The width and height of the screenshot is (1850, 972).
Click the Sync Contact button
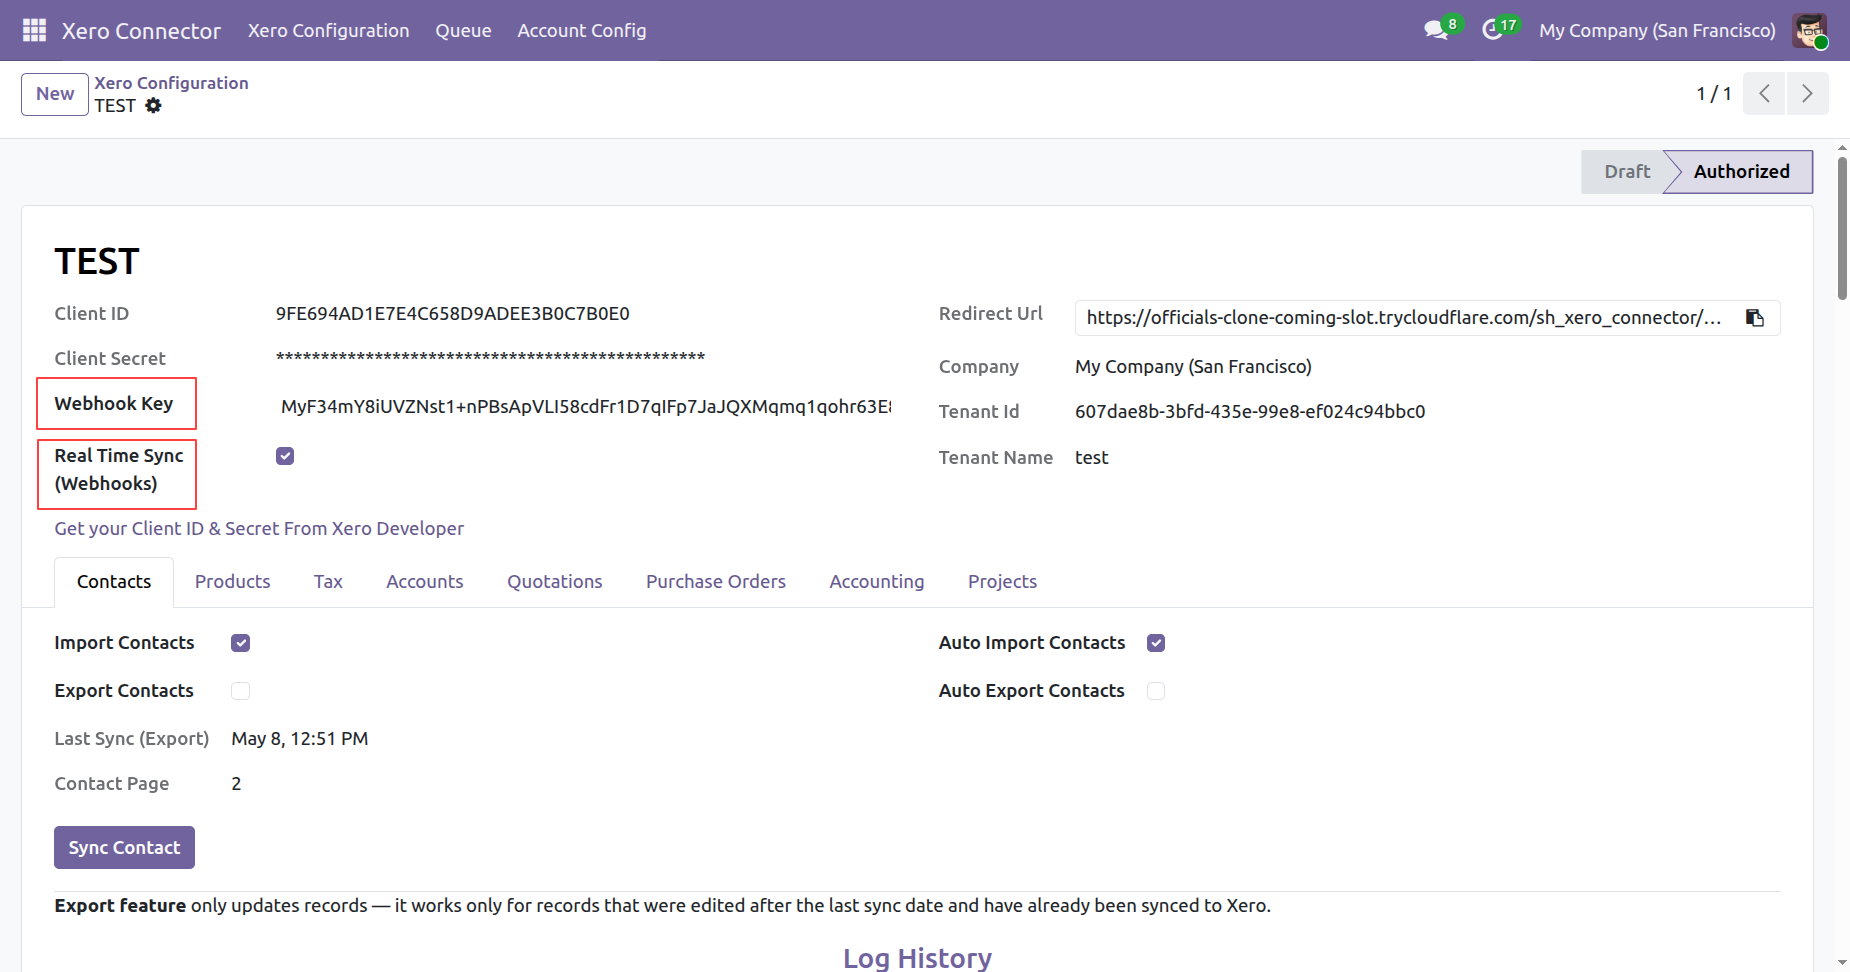tap(124, 847)
